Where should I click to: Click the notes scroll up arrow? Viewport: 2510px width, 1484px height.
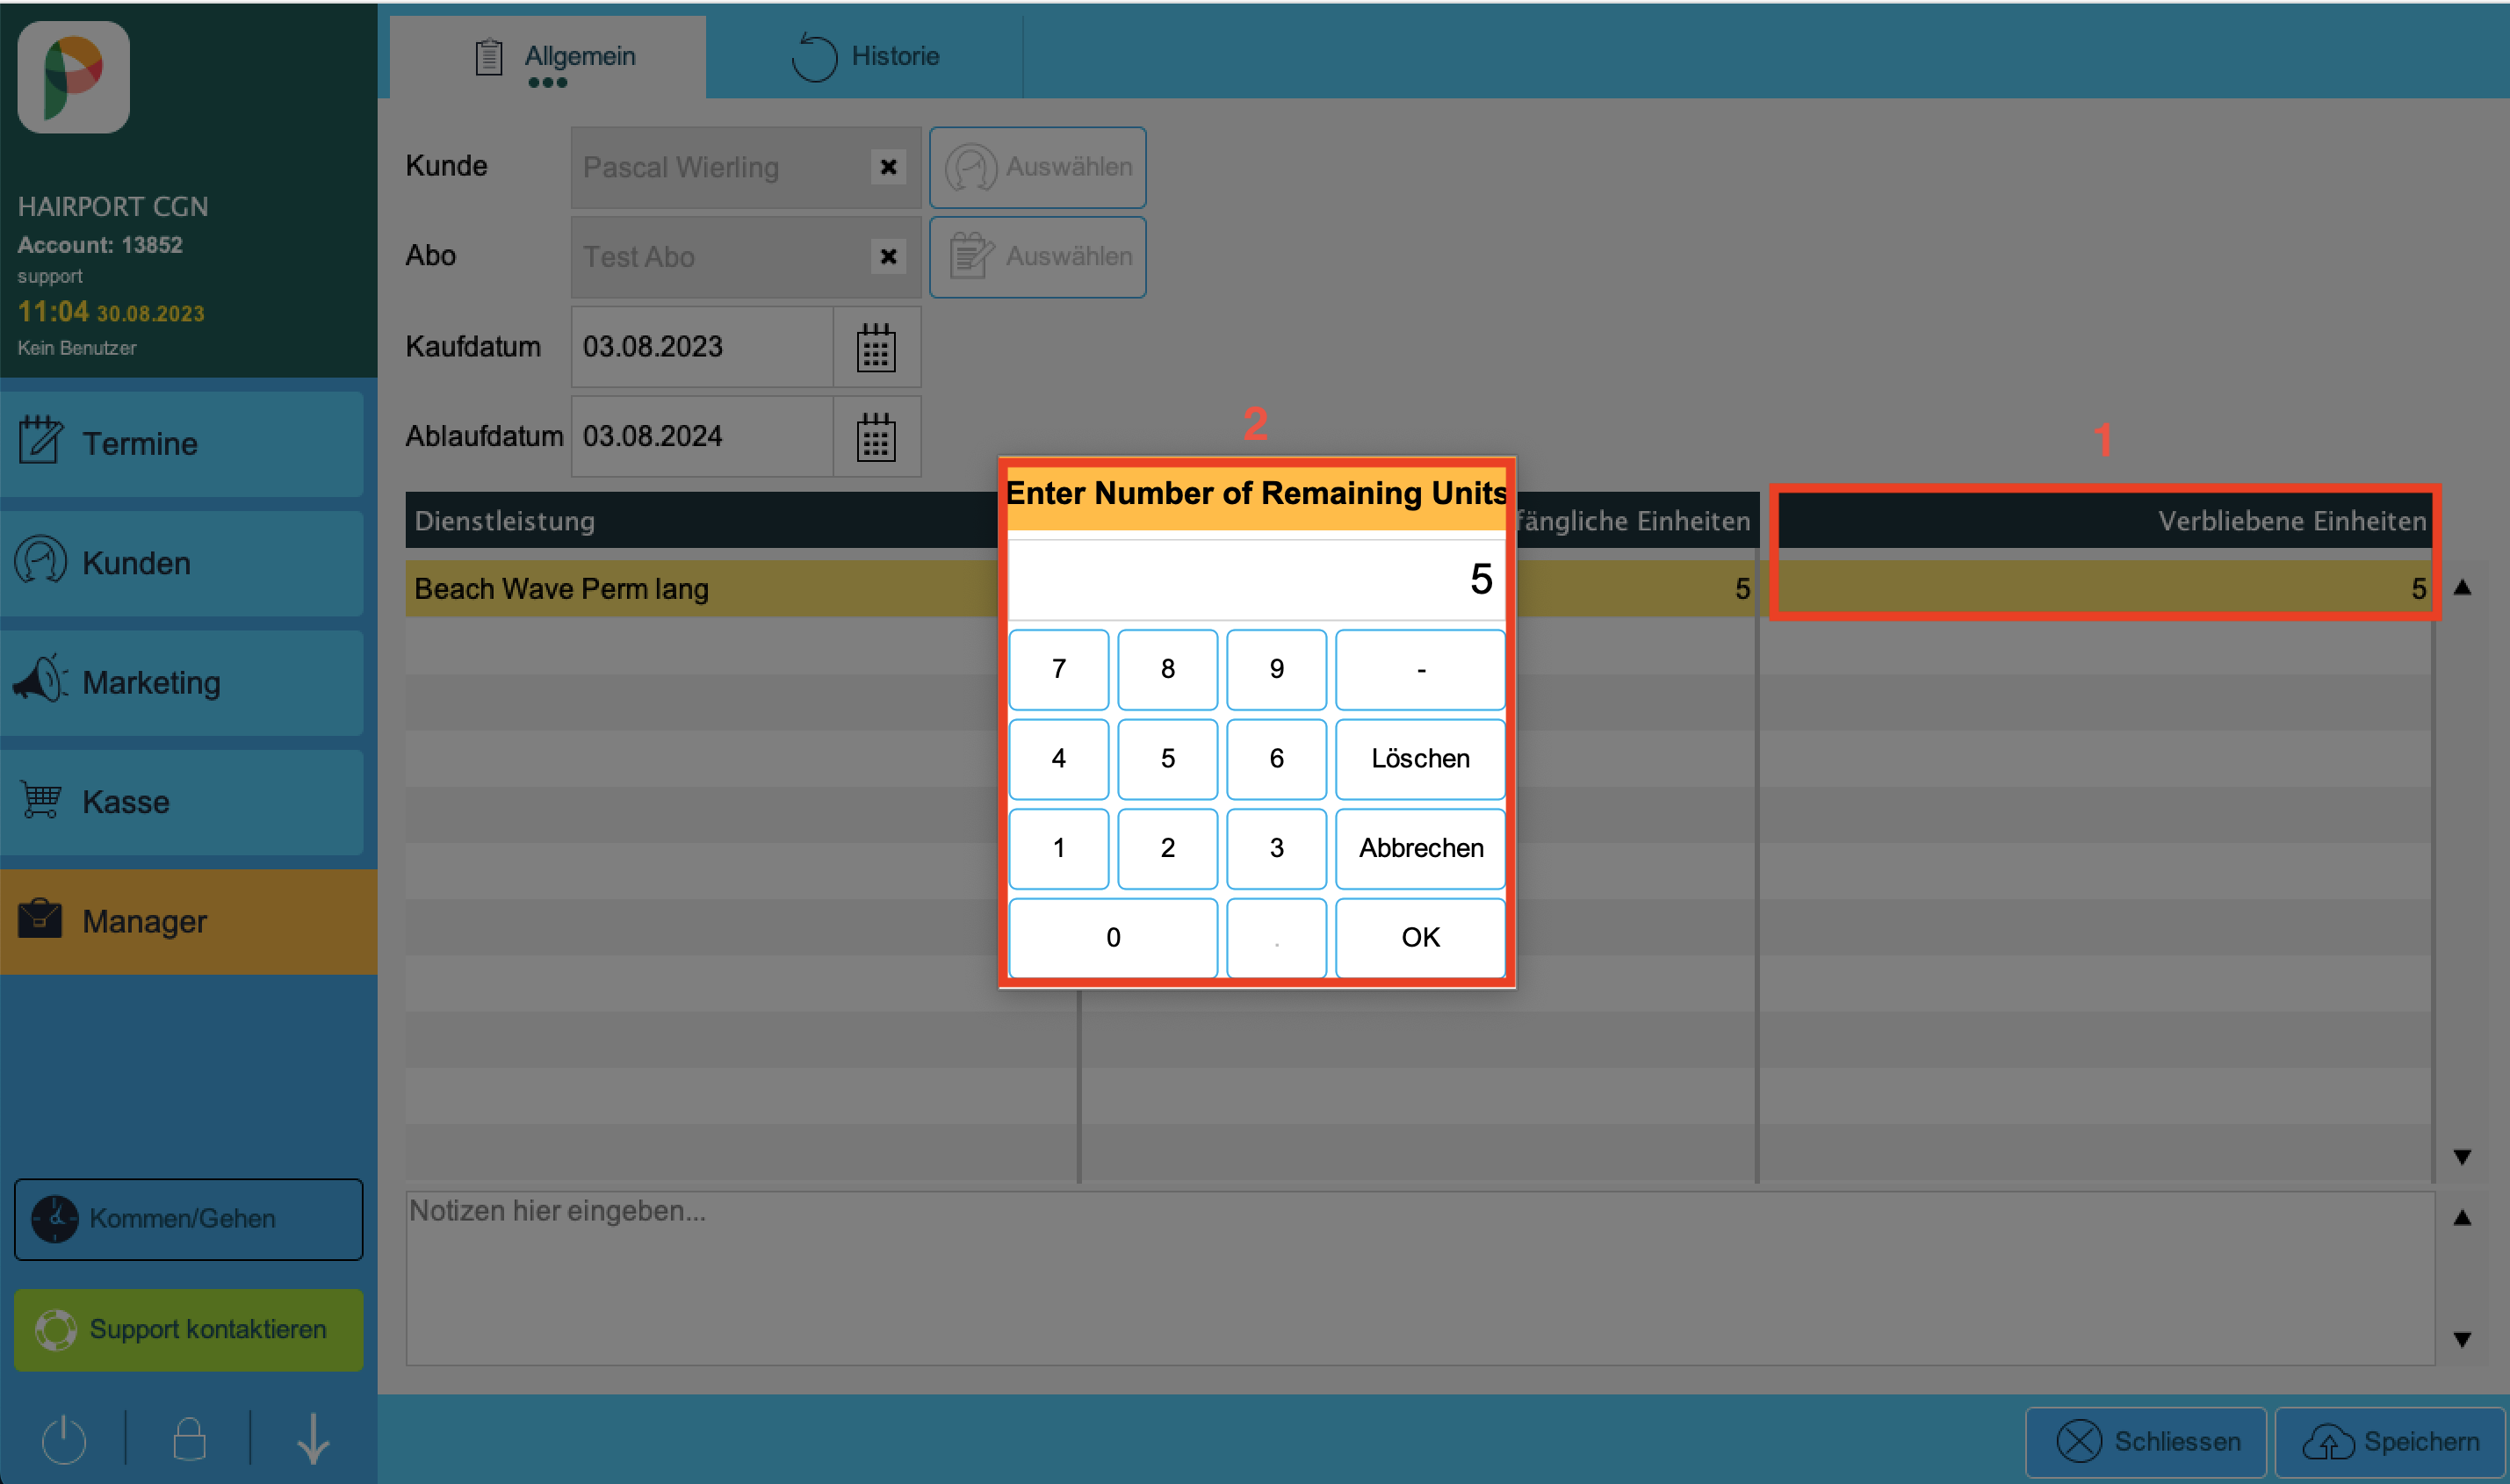click(x=2463, y=1218)
